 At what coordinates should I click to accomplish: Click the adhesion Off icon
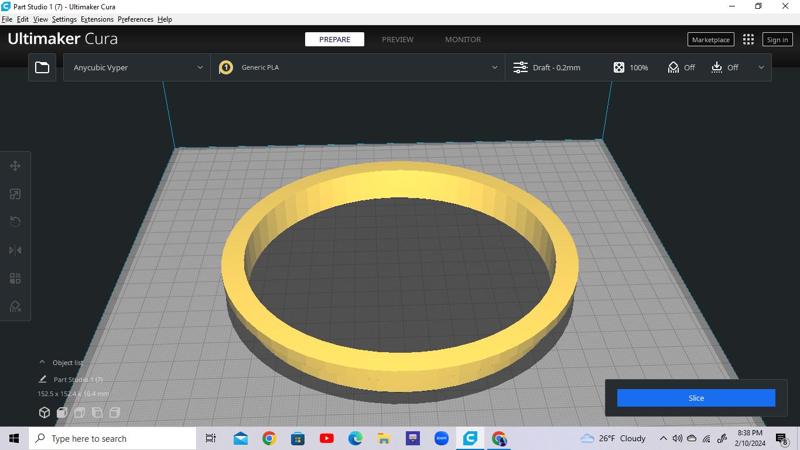click(716, 67)
